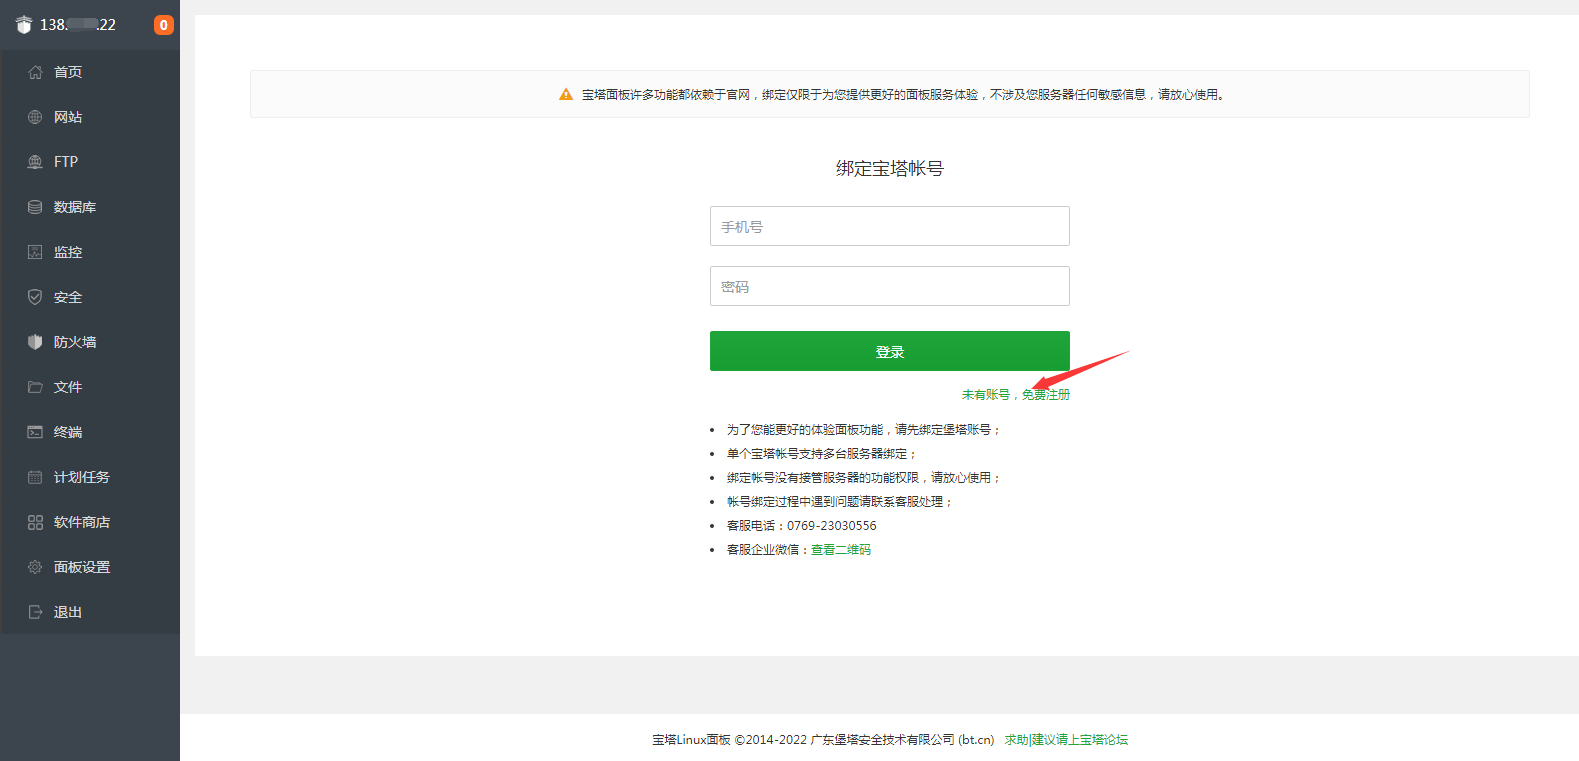Open the 求助|建议请上宝塔论坛 footer link
This screenshot has width=1579, height=761.
click(x=1066, y=740)
